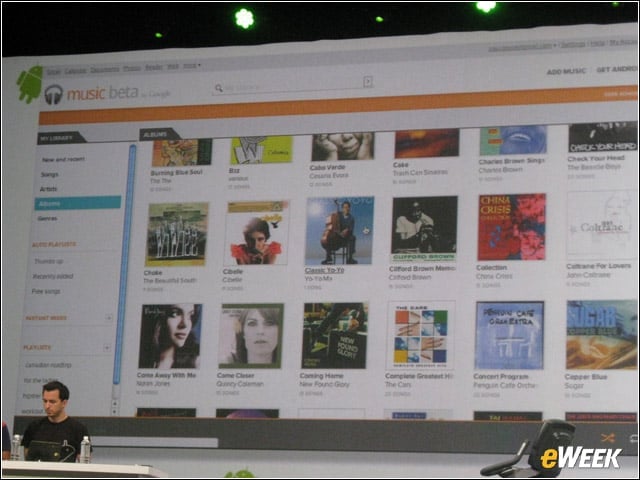Open the Add Music link
Image resolution: width=640 pixels, height=480 pixels.
click(566, 71)
